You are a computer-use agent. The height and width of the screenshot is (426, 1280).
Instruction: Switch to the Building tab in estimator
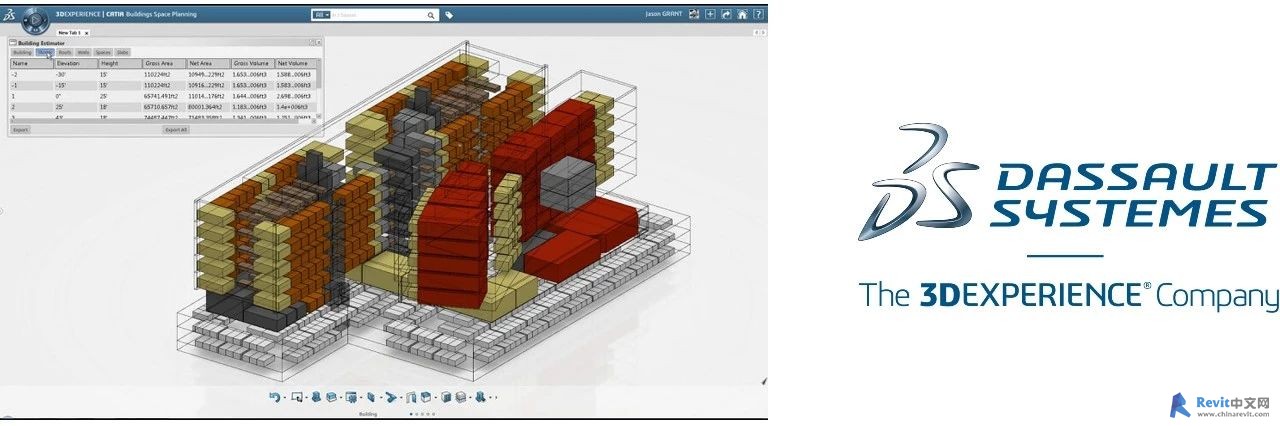point(22,52)
